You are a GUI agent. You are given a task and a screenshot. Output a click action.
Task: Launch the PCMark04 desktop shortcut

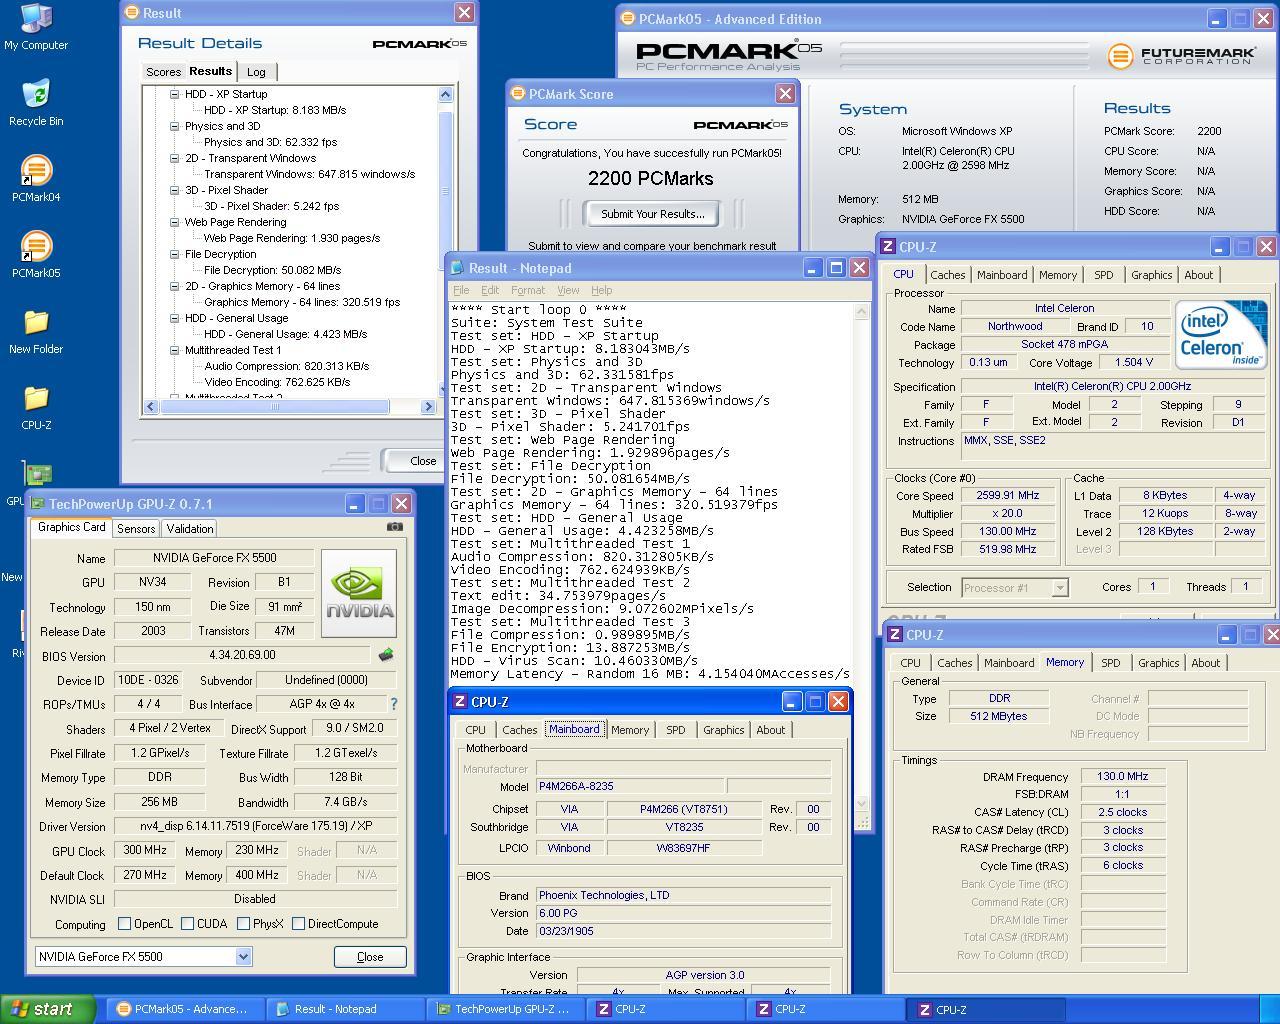36,179
